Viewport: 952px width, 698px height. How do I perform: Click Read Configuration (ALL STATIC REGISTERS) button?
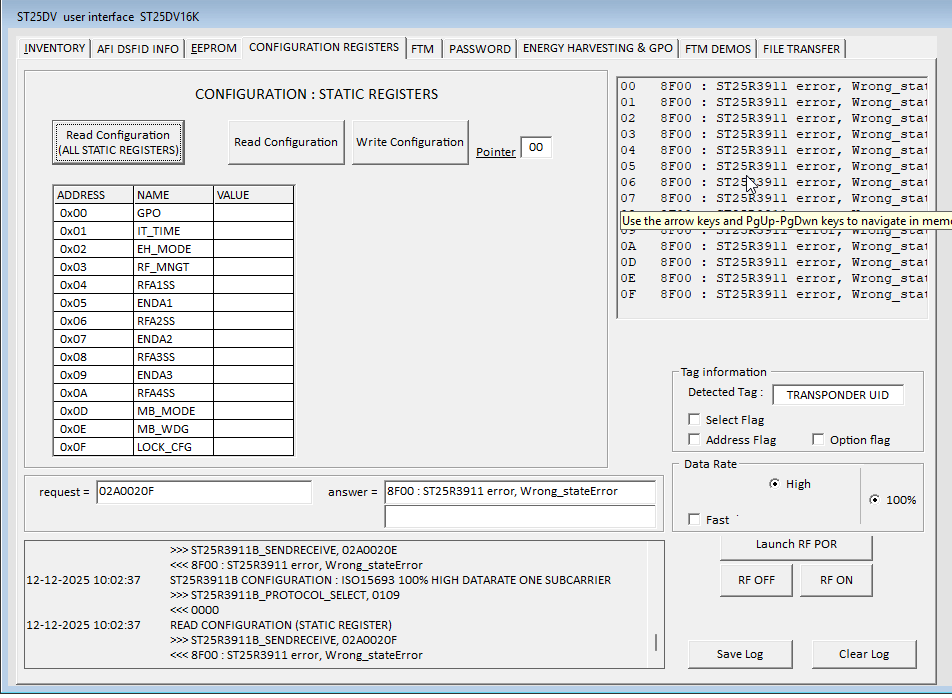(118, 142)
